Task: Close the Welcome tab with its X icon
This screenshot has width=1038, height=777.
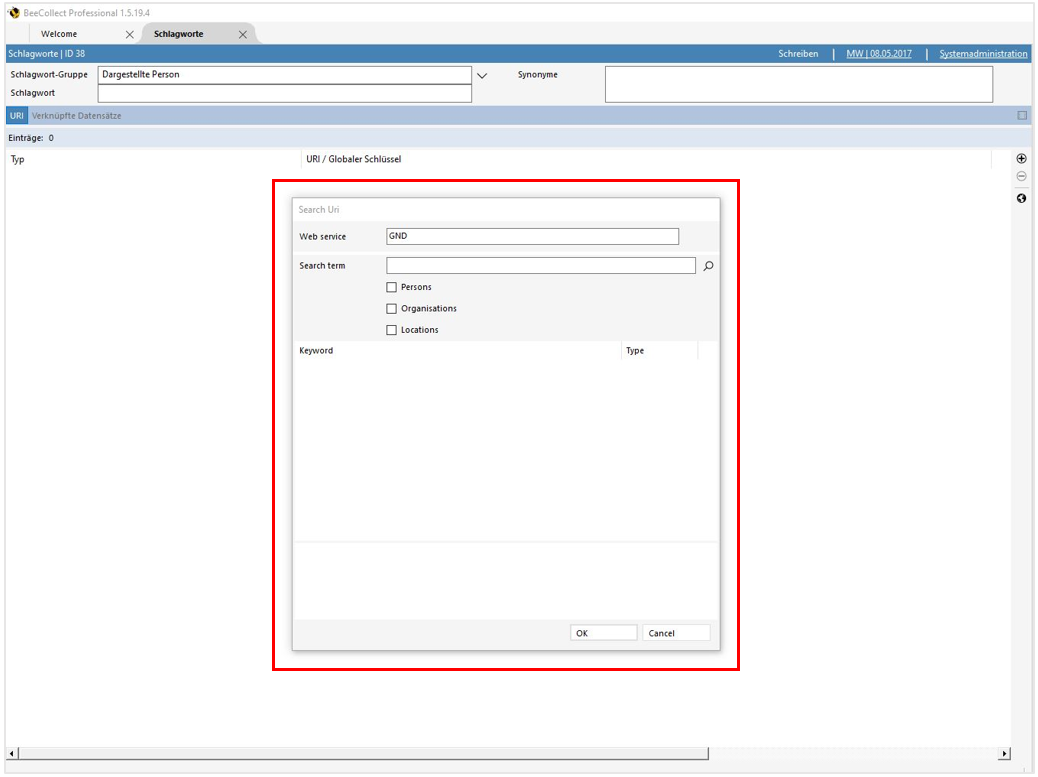Action: [128, 33]
